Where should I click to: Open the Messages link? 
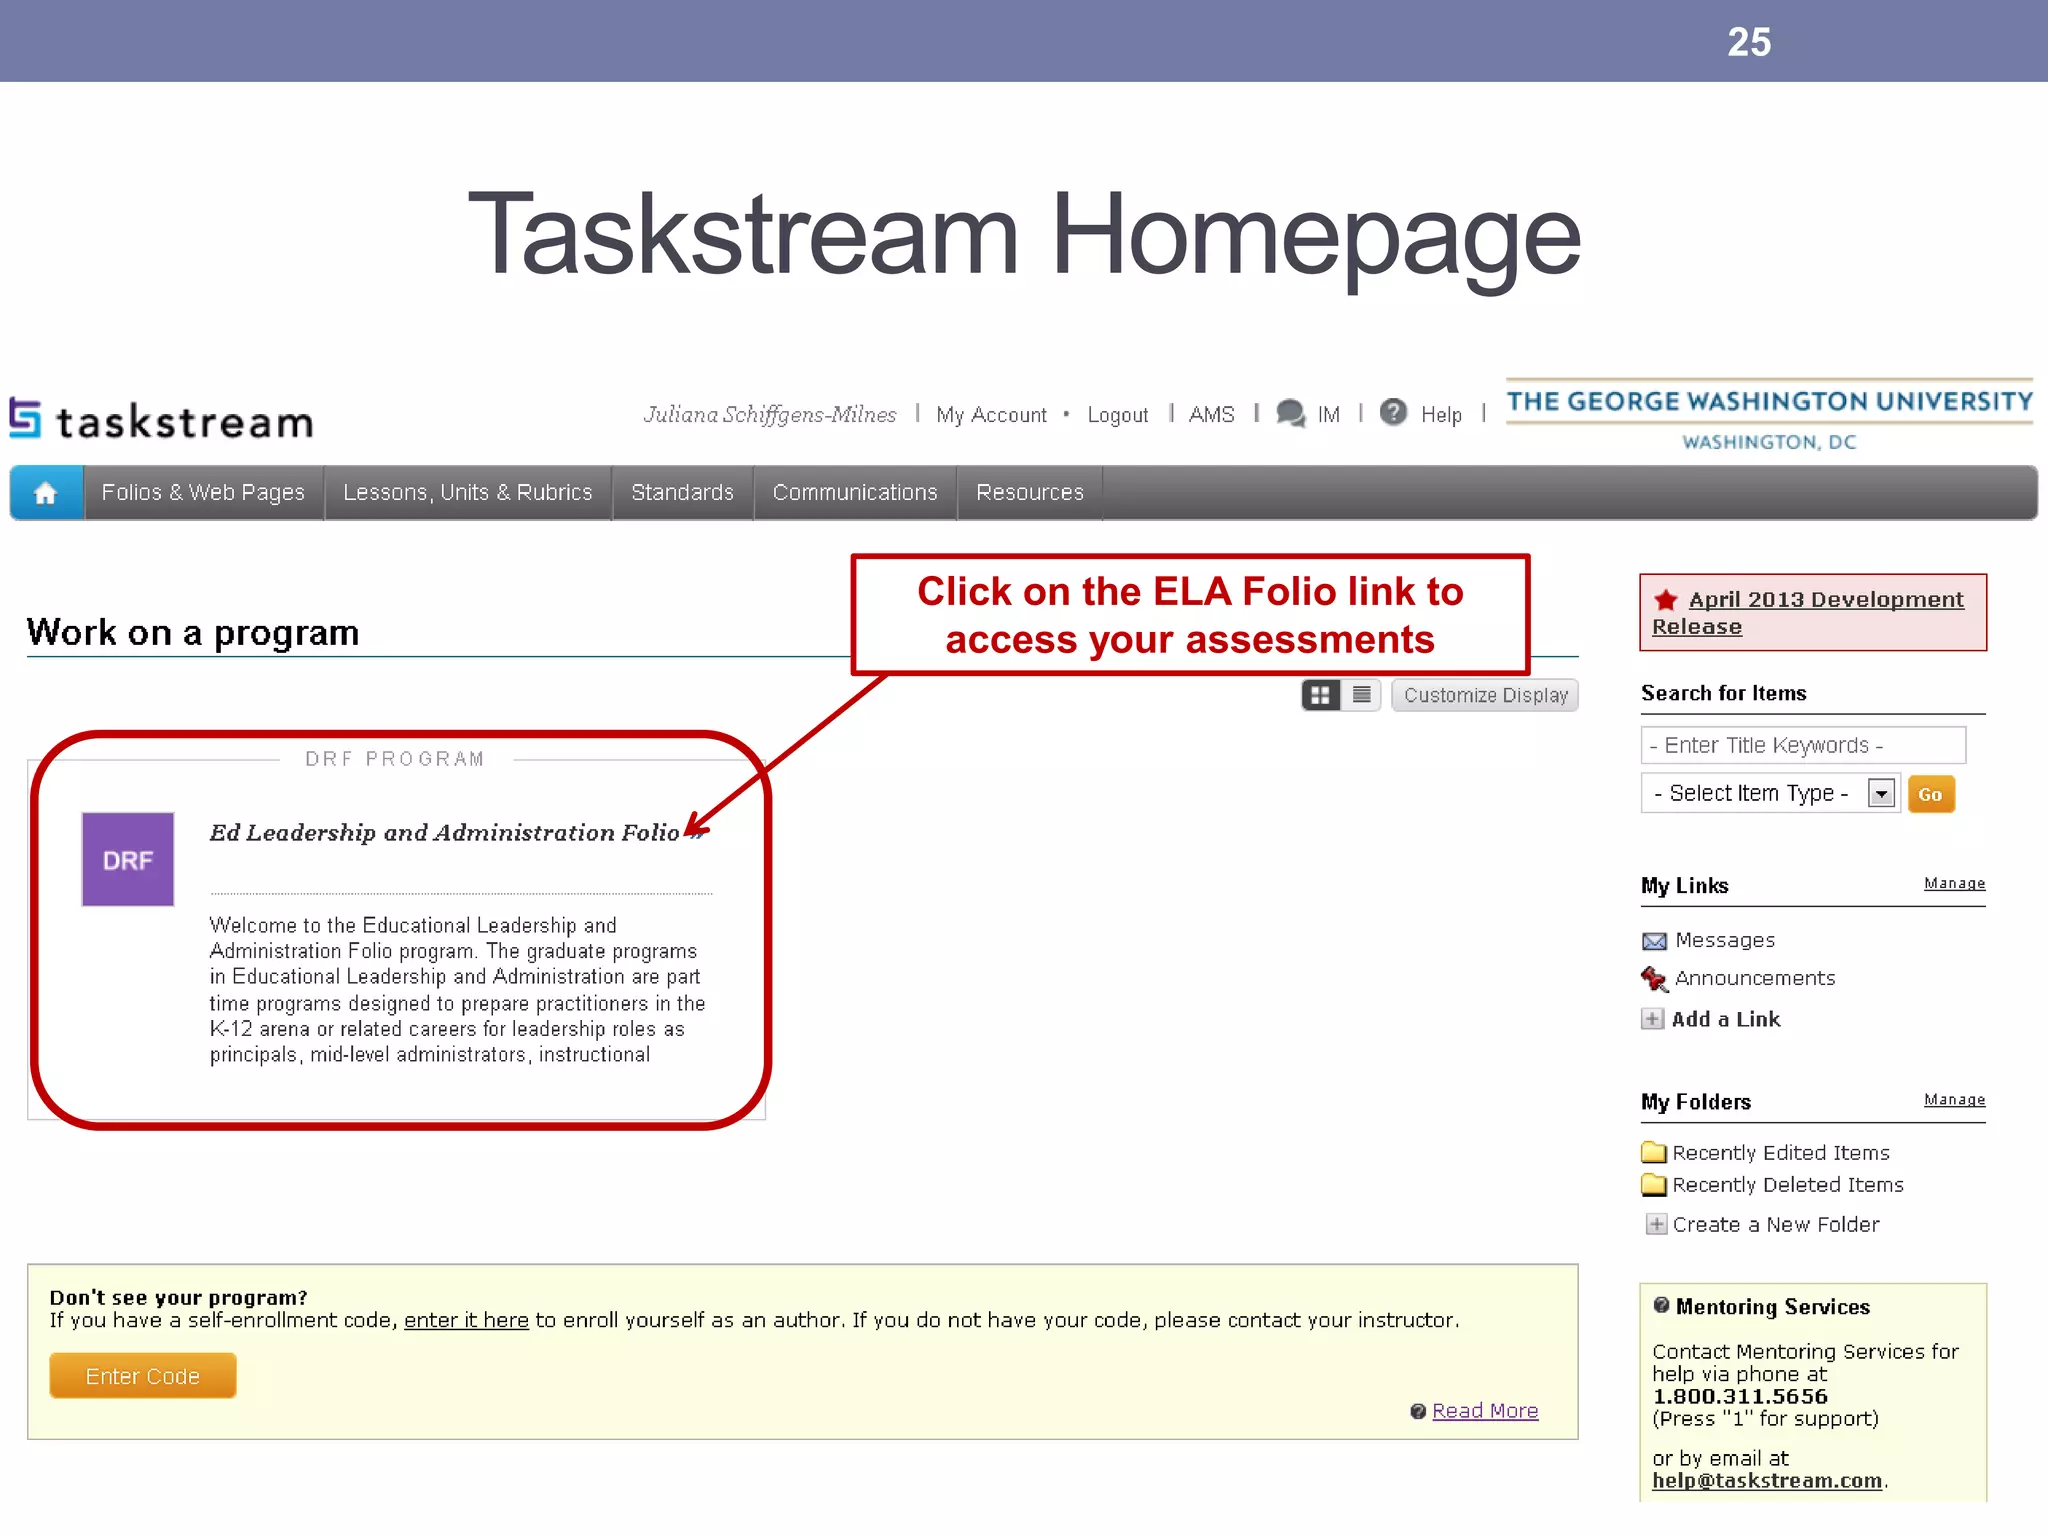(1725, 940)
